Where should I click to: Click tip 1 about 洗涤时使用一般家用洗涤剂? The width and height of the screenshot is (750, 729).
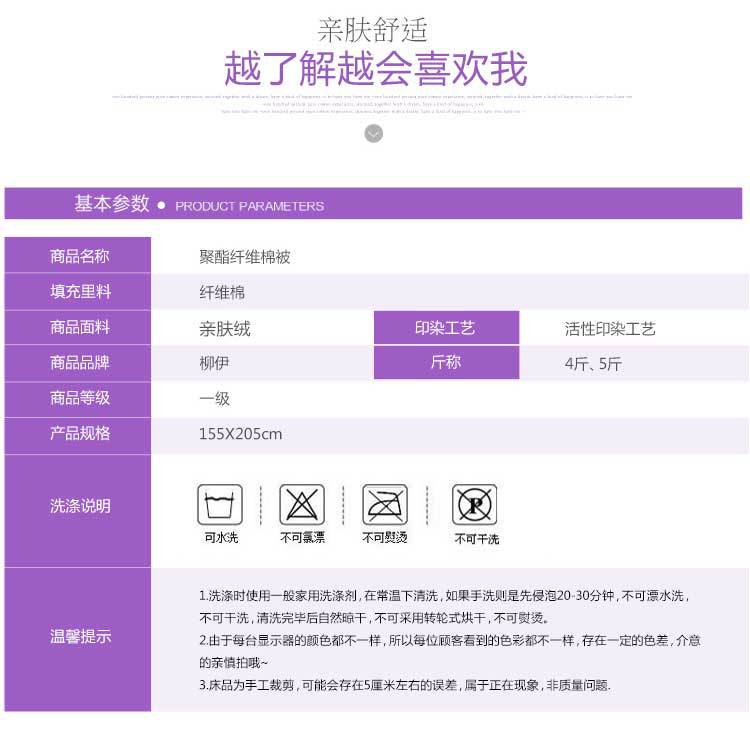(444, 607)
